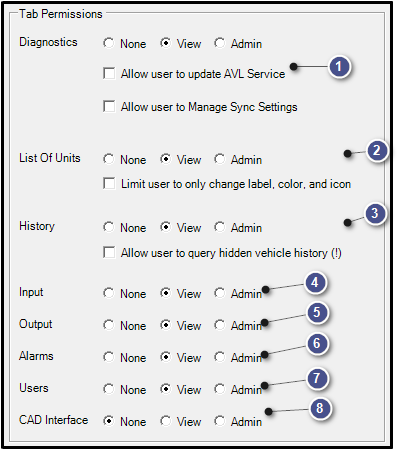Viewport: 400px width, 450px height.
Task: Tick Limit user to only change label checkbox
Action: (x=109, y=184)
